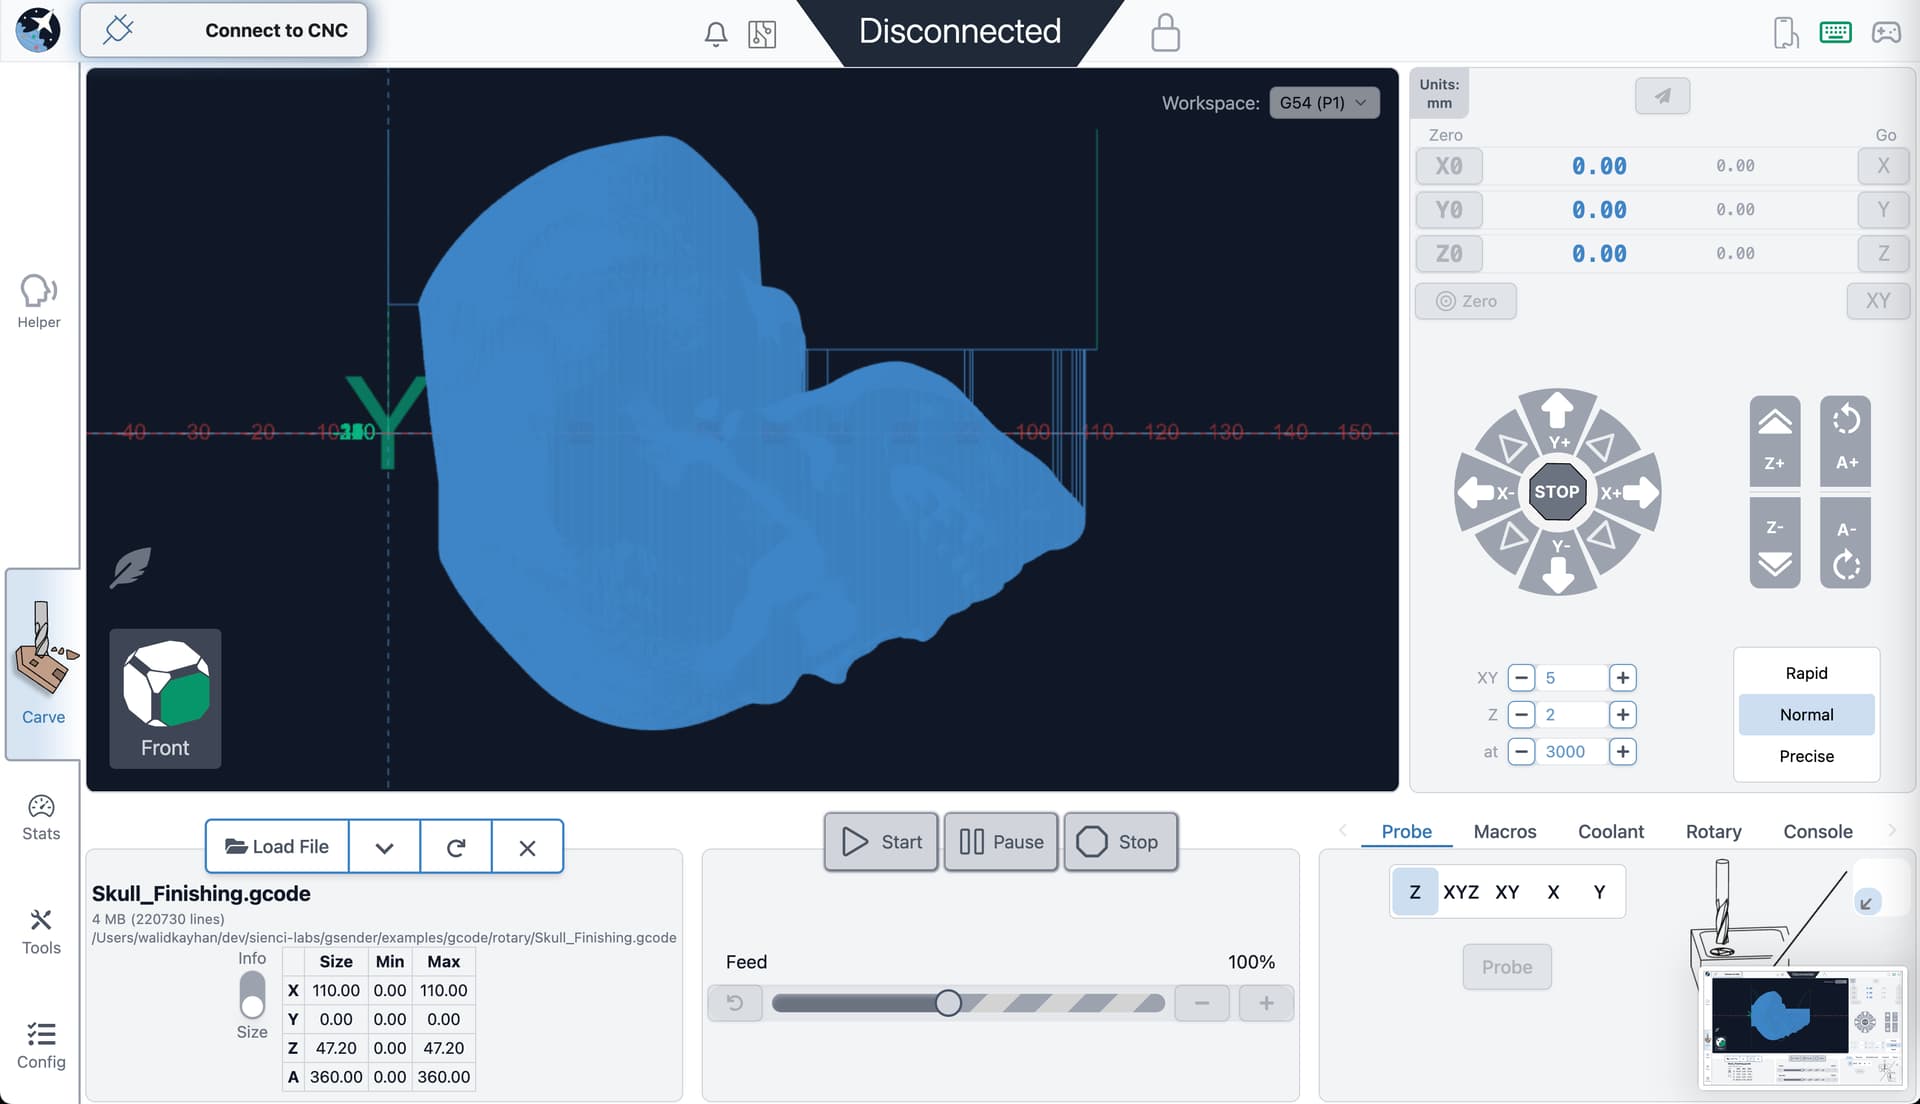
Task: Click Connect to CNC button
Action: [224, 30]
